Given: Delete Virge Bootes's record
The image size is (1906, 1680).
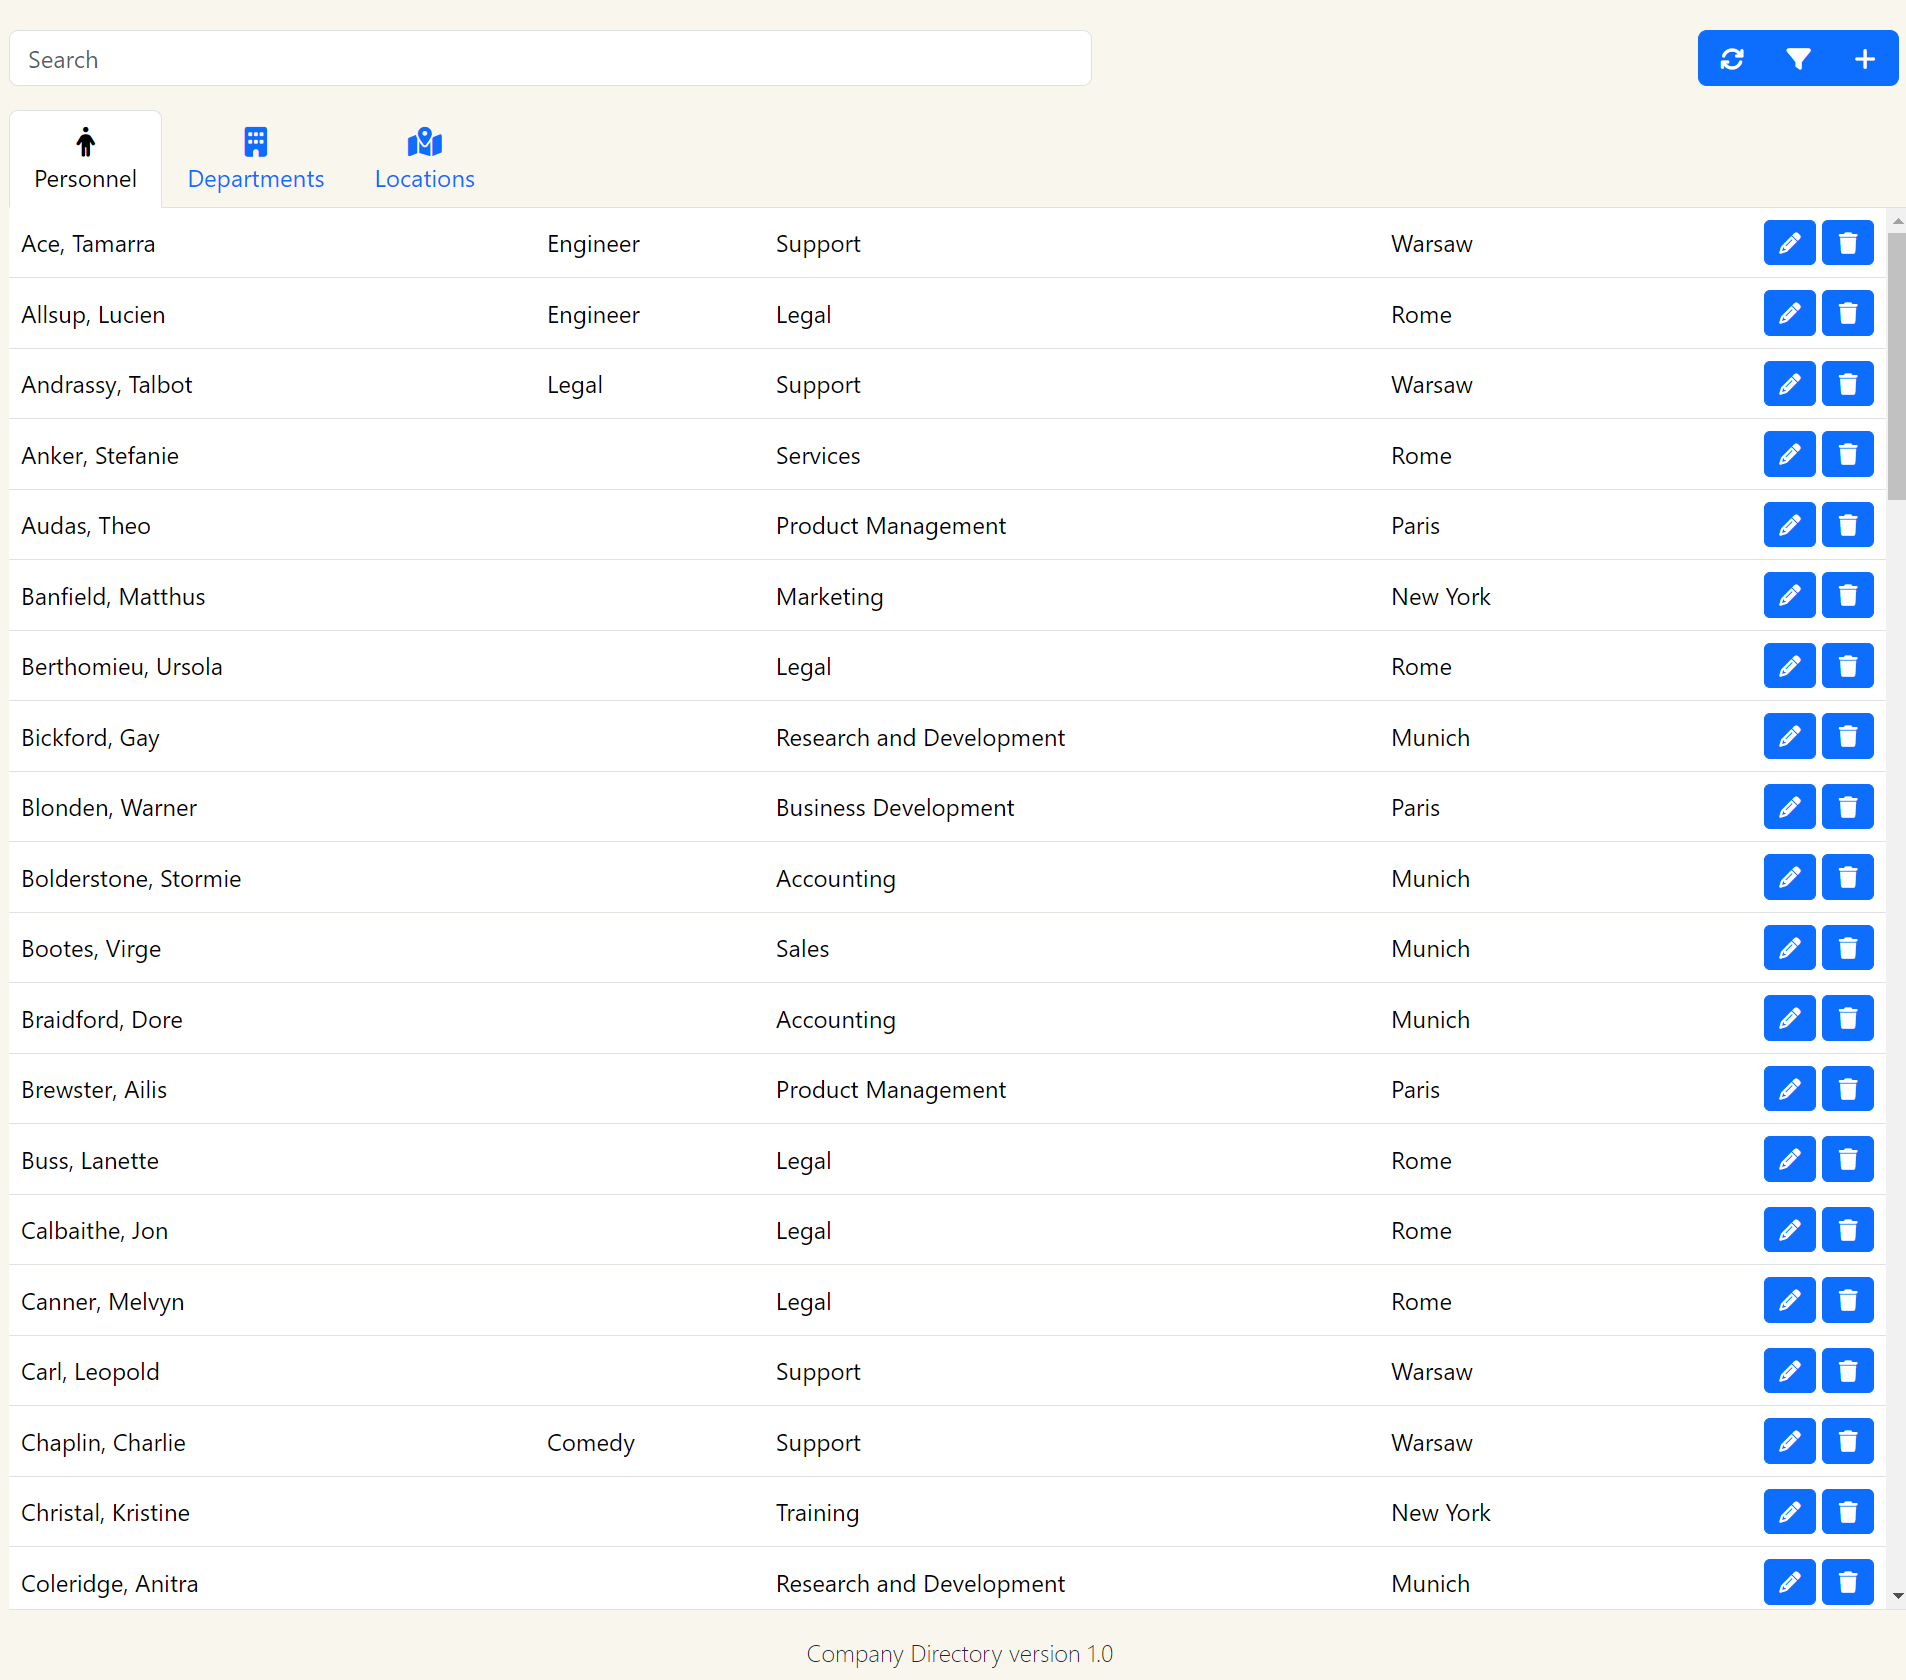Looking at the screenshot, I should point(1847,947).
